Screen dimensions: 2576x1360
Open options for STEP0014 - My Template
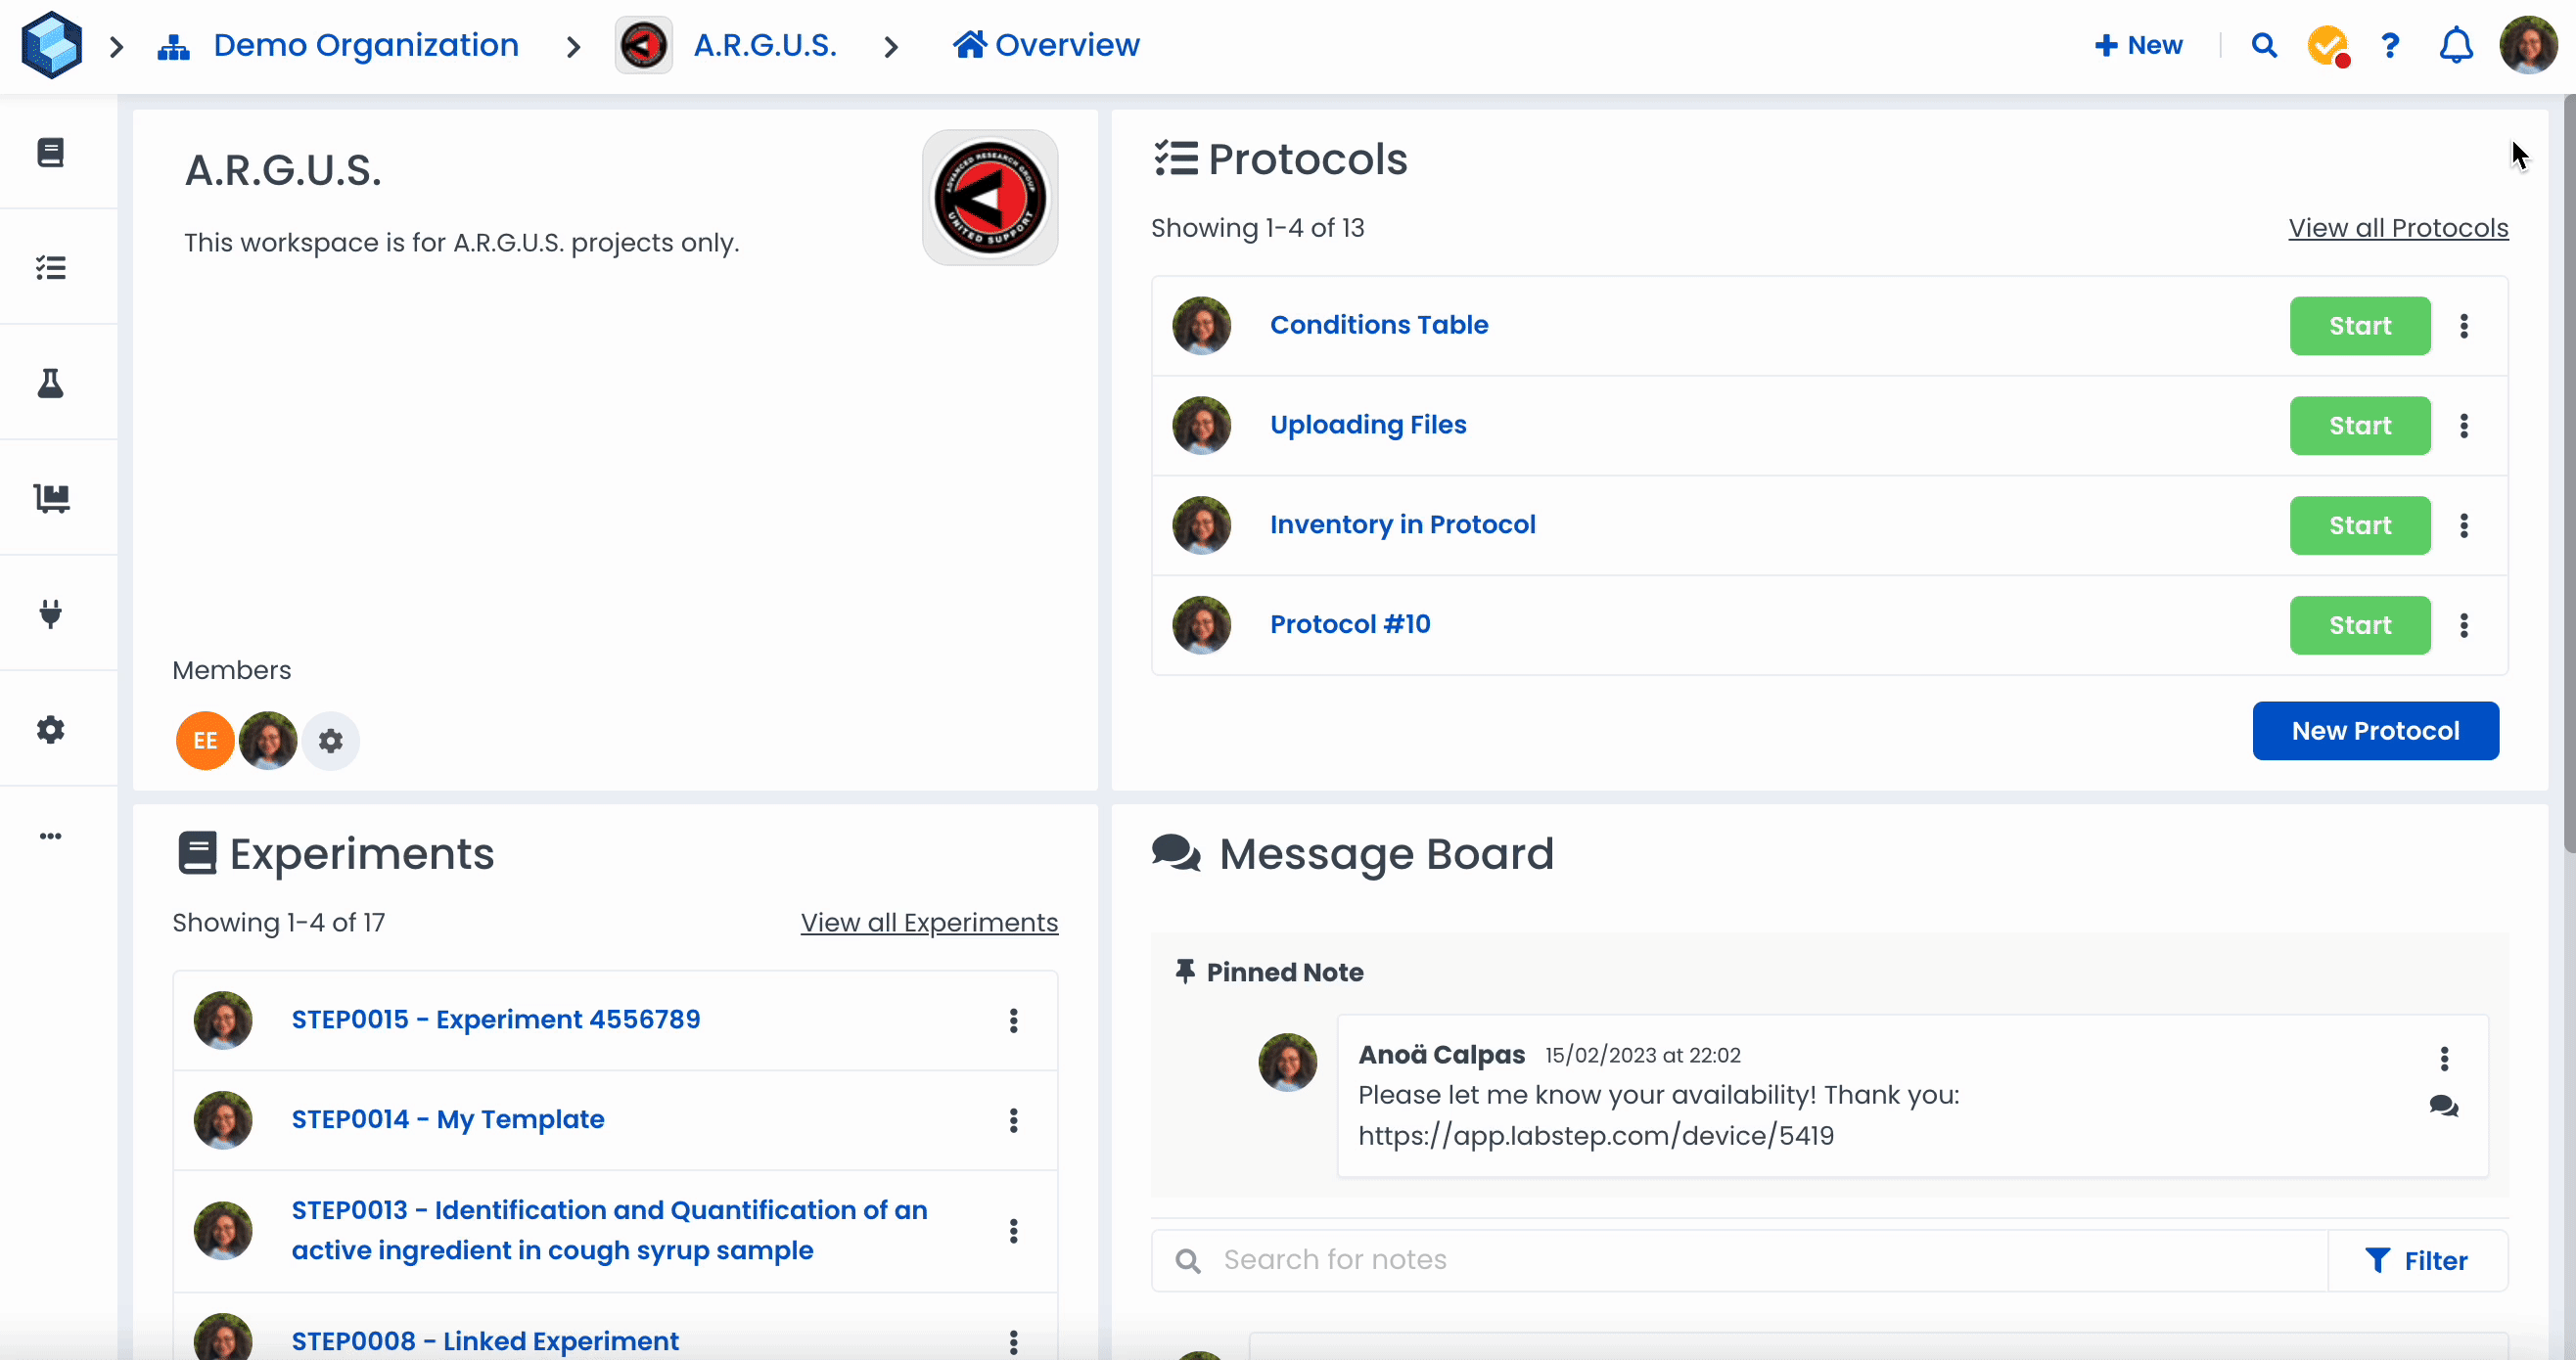[1013, 1120]
